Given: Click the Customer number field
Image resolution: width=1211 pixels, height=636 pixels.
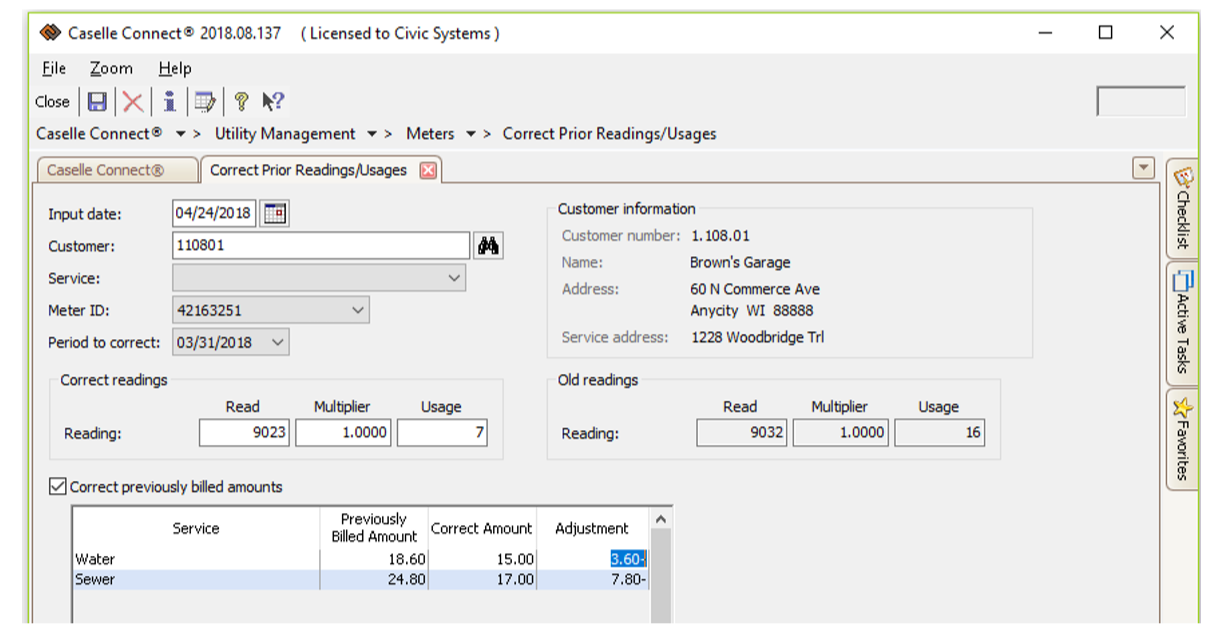Looking at the screenshot, I should click(321, 246).
